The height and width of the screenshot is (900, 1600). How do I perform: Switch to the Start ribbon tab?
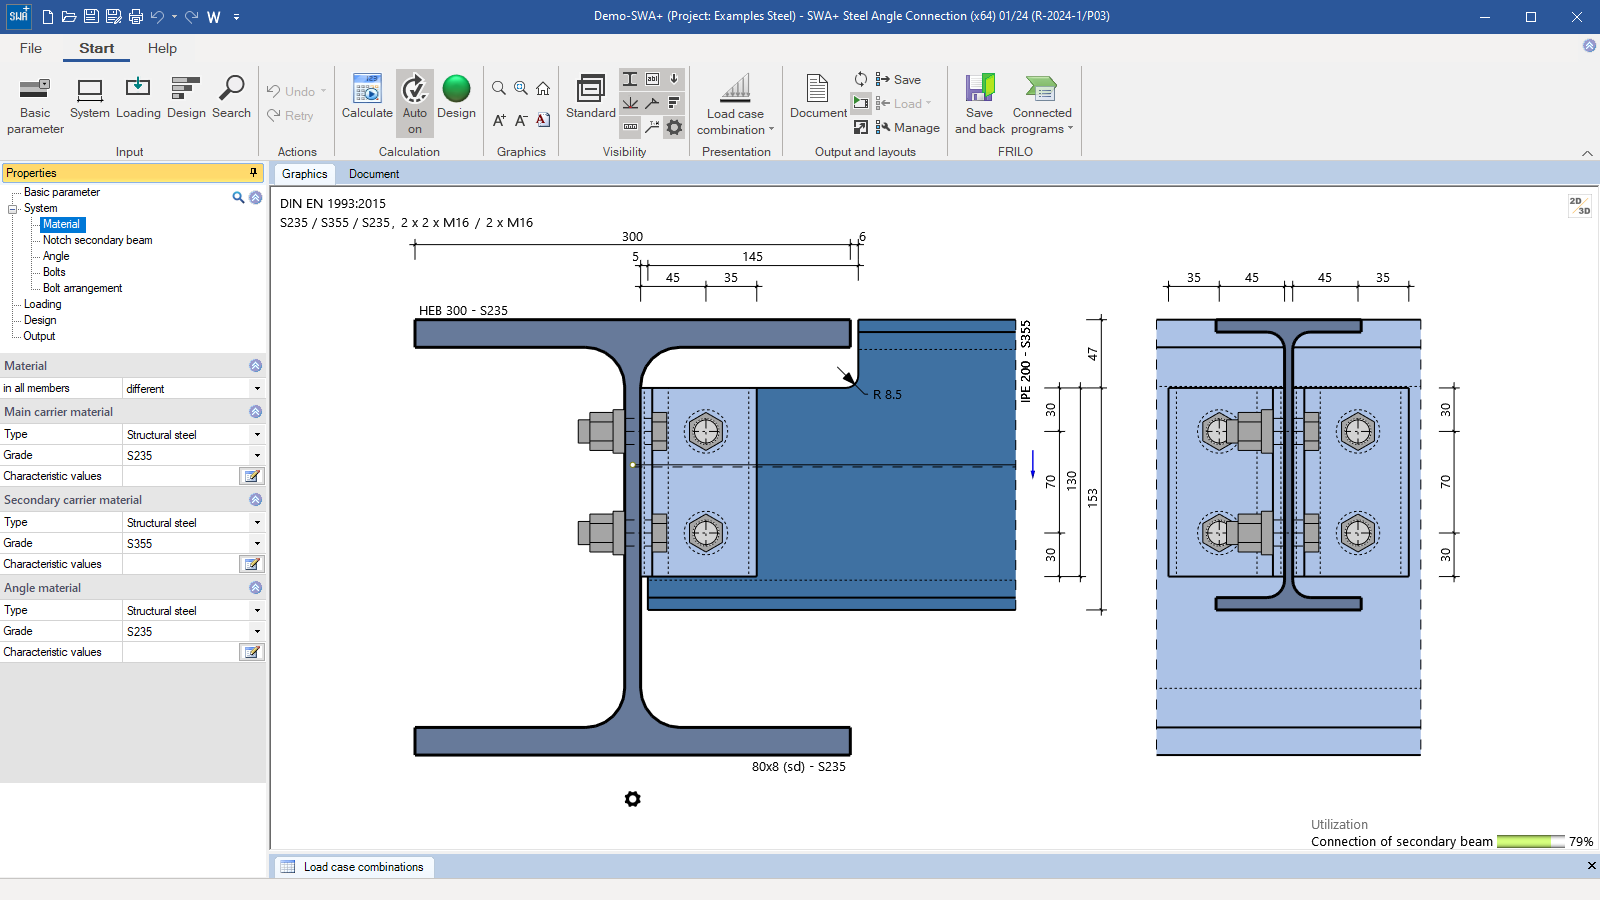[97, 48]
